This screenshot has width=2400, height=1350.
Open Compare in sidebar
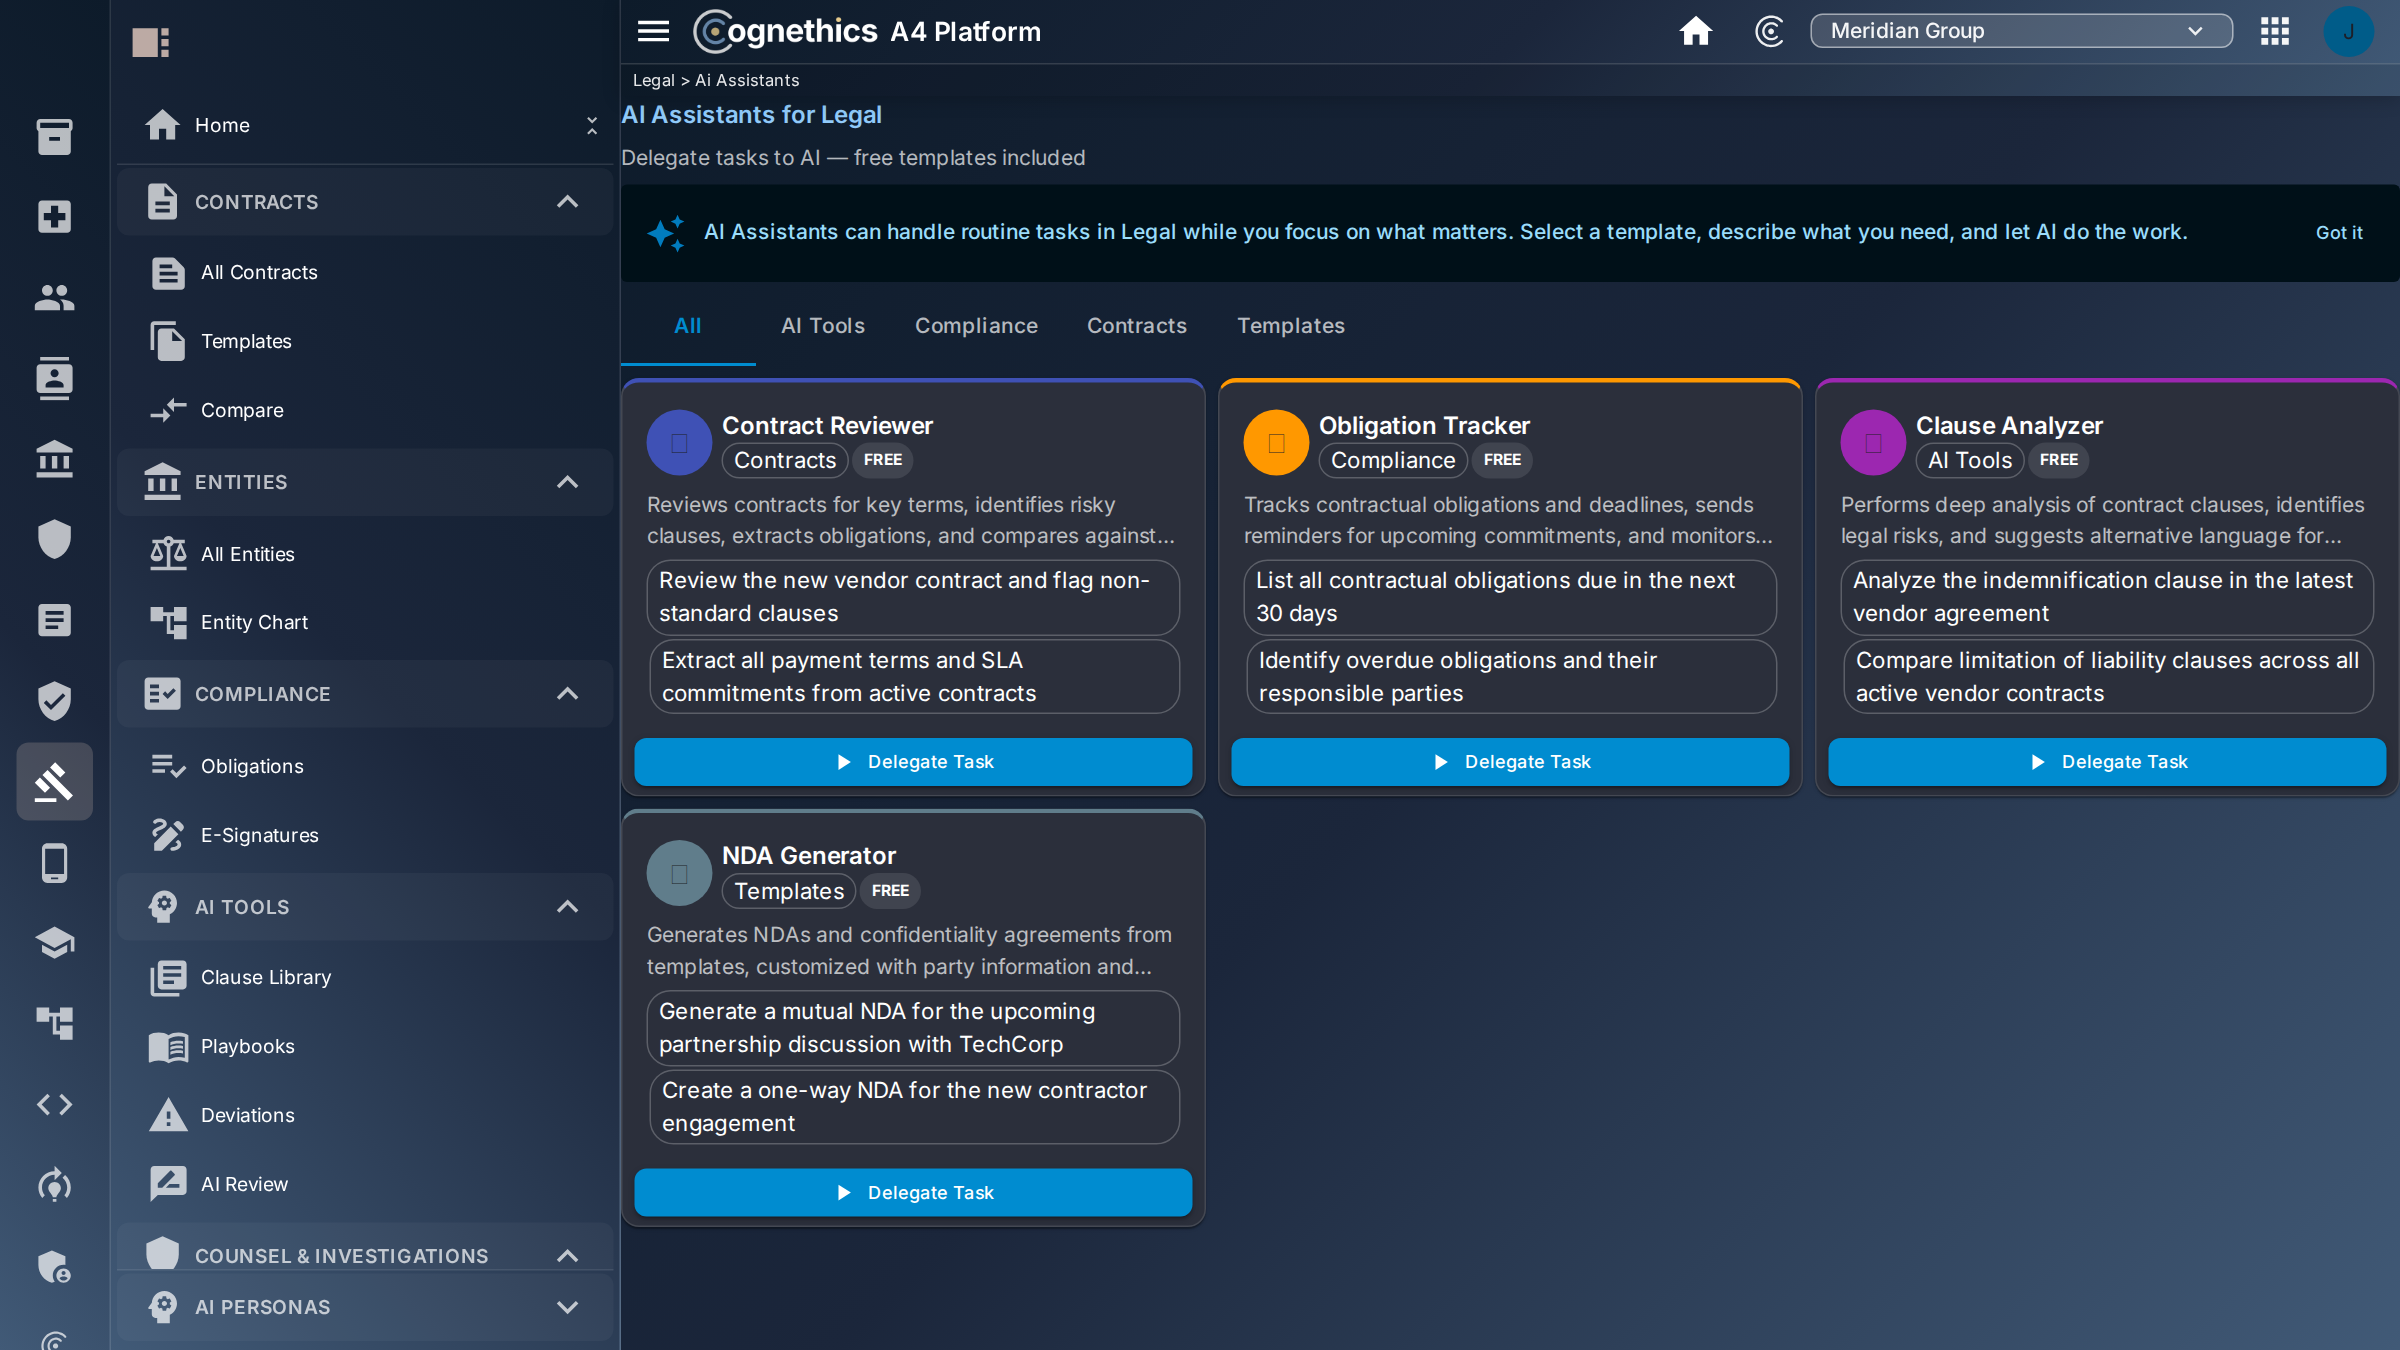[364, 410]
